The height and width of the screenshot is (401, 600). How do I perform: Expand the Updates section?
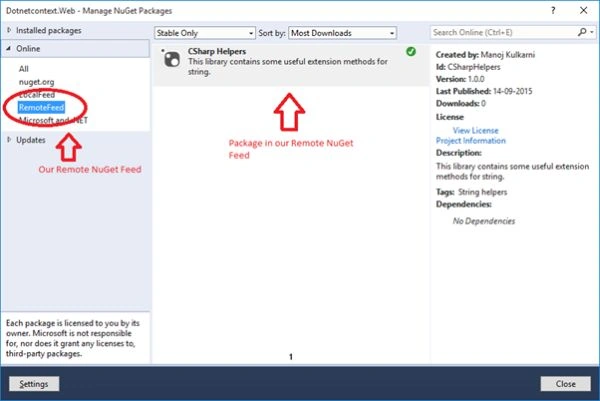click(9, 140)
